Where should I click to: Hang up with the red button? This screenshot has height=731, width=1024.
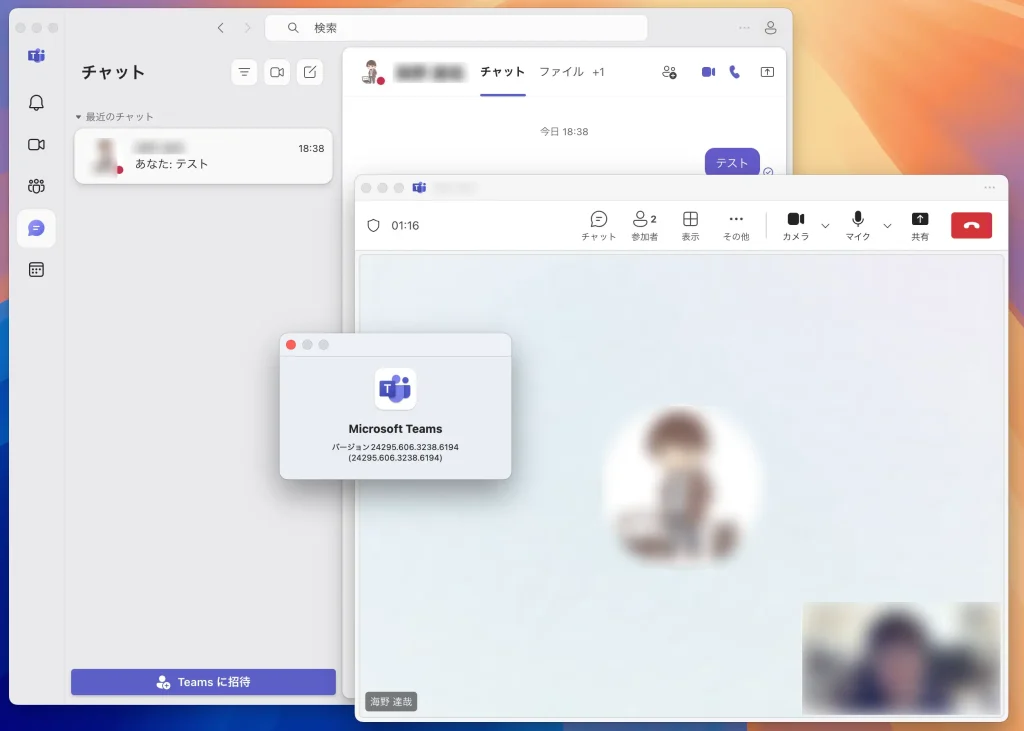(972, 225)
